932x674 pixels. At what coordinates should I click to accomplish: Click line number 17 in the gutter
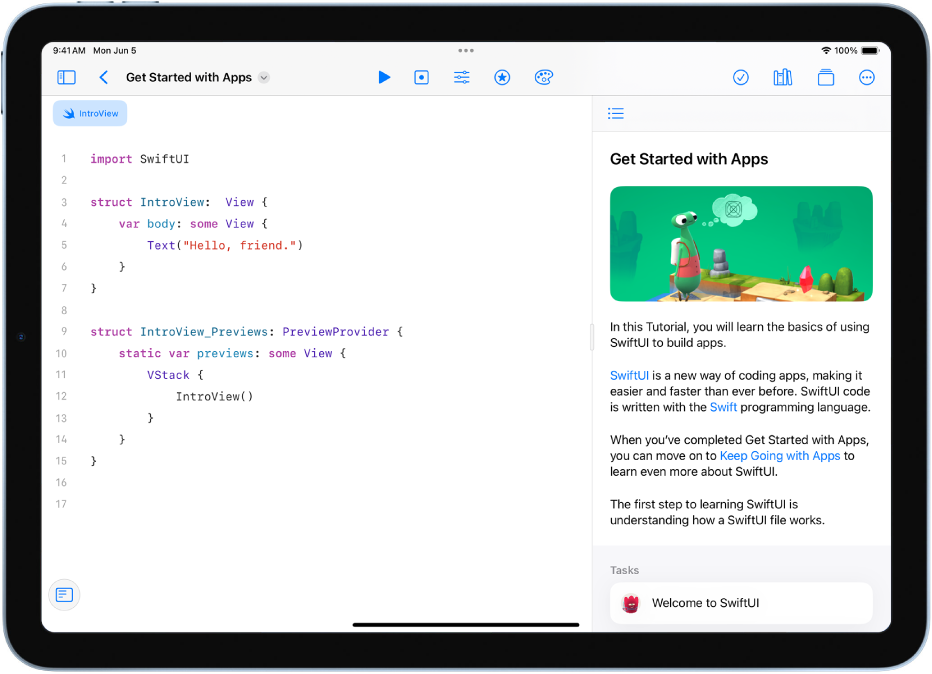(x=61, y=504)
